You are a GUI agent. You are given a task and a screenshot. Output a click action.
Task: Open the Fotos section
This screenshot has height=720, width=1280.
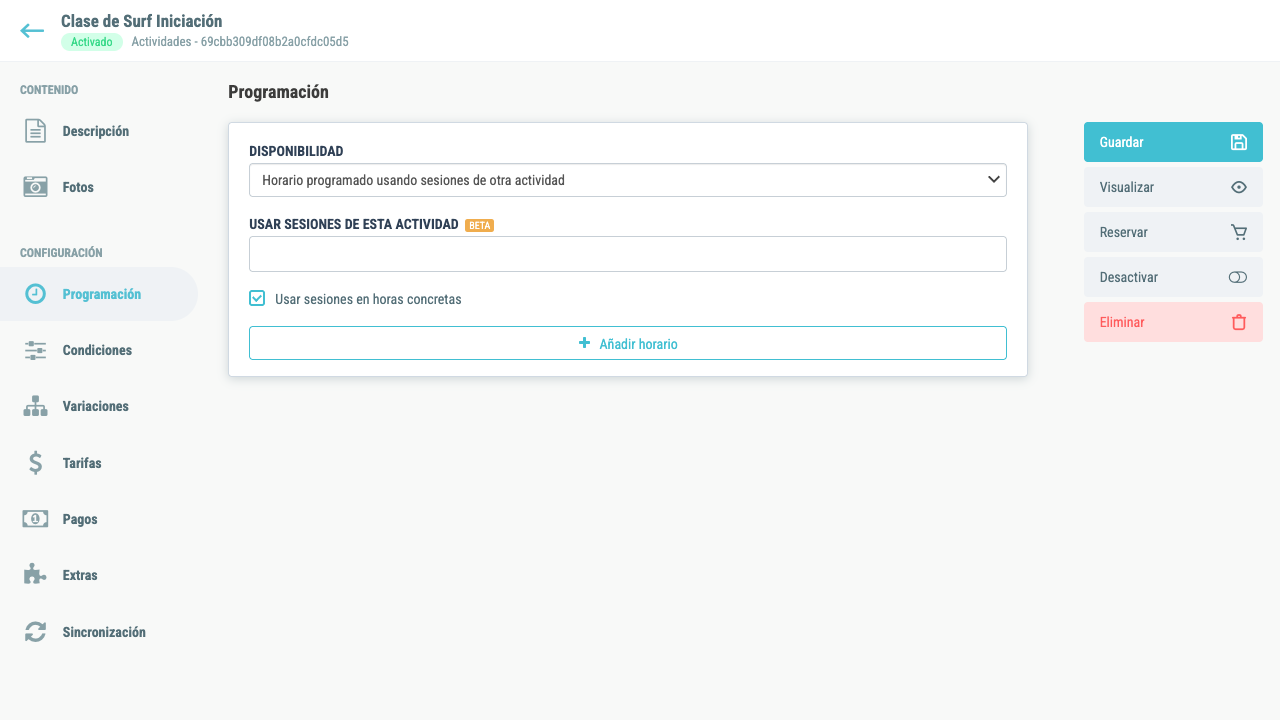[78, 187]
